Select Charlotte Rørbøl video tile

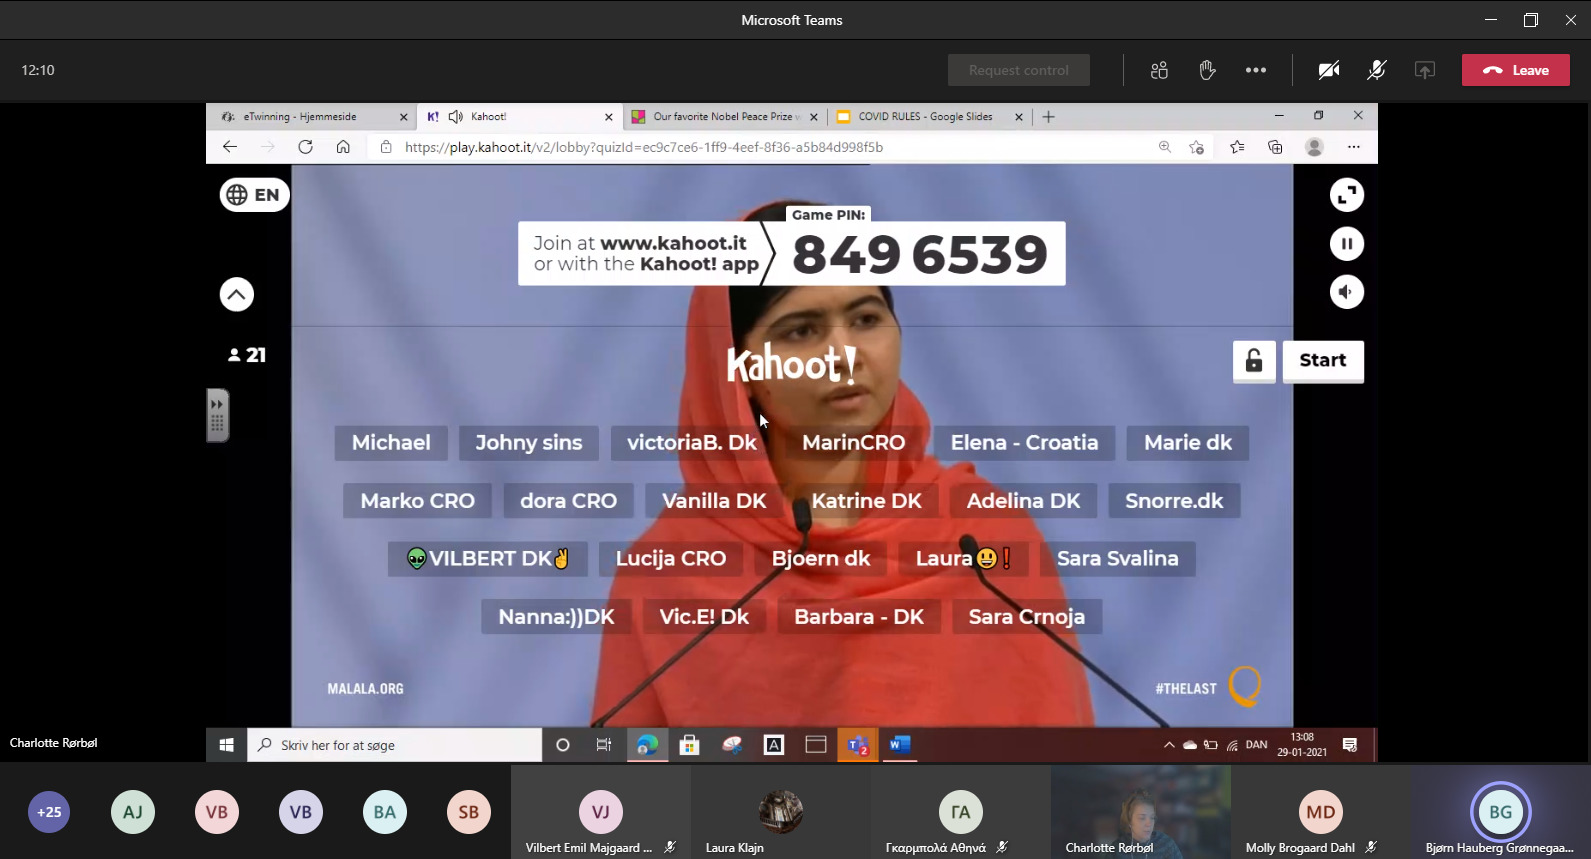pyautogui.click(x=1140, y=812)
